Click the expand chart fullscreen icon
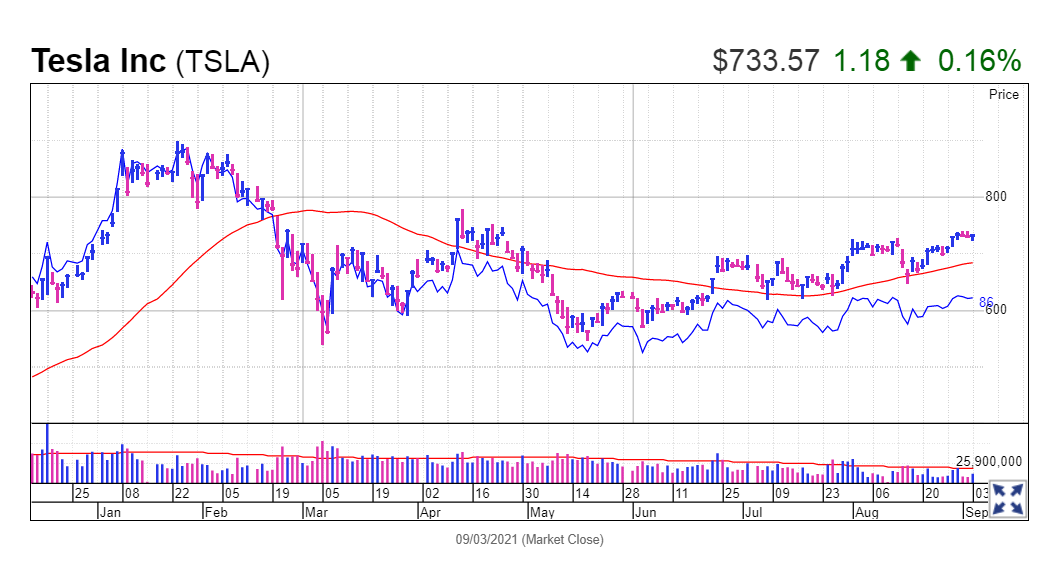Viewport: 1061px width, 571px height. [x=1008, y=499]
